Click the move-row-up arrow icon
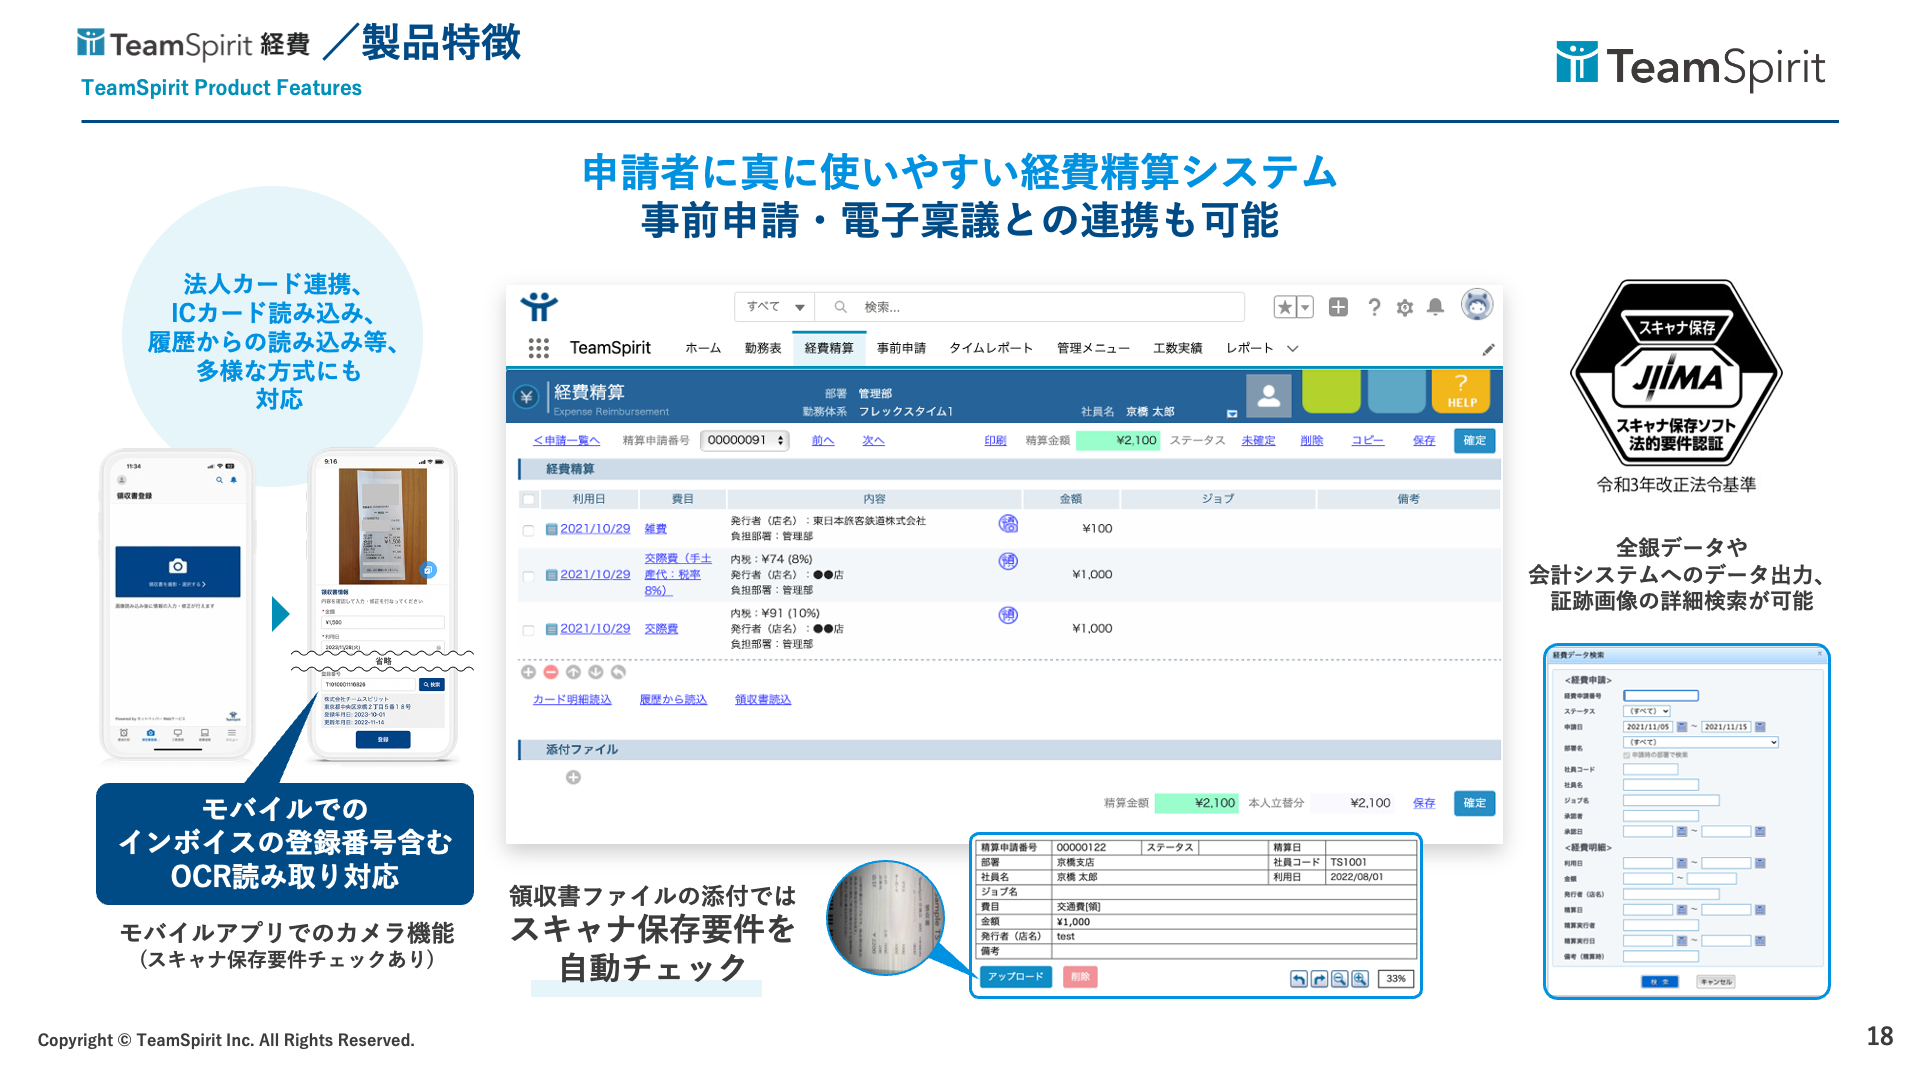This screenshot has height=1080, width=1920. coord(573,672)
